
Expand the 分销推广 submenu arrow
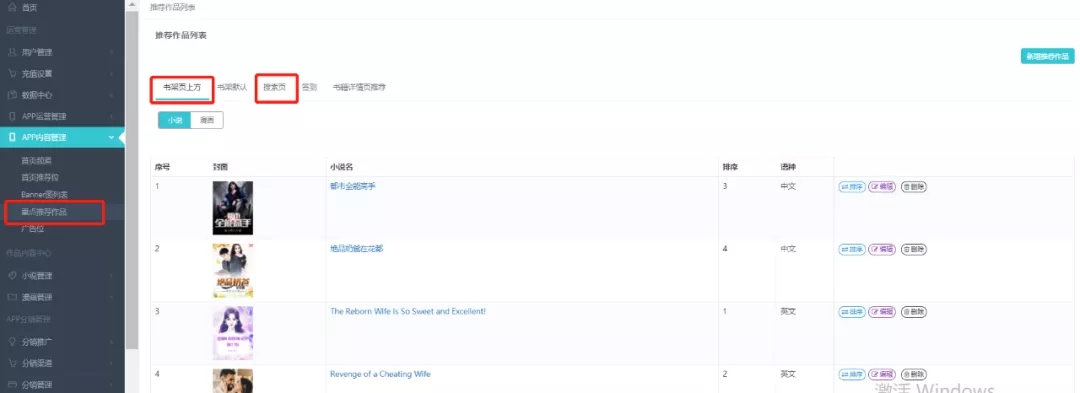coord(112,341)
